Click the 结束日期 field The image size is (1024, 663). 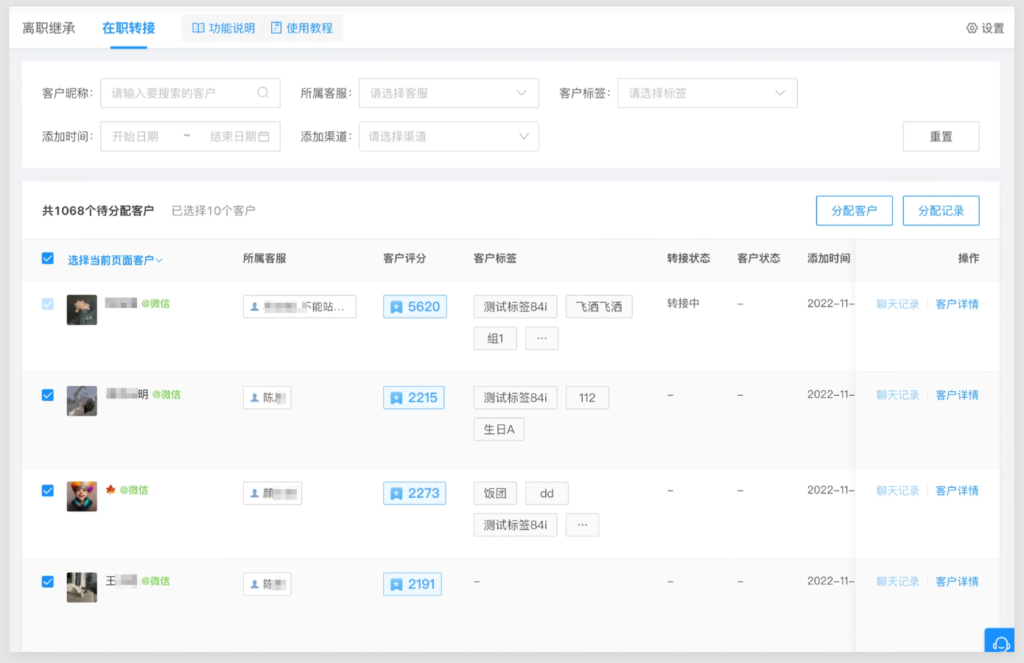(x=232, y=137)
